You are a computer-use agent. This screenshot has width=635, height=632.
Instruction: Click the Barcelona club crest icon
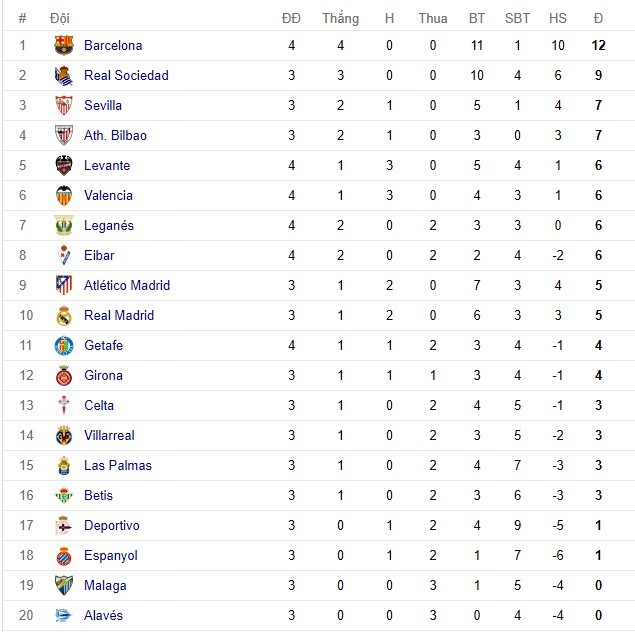pos(64,45)
